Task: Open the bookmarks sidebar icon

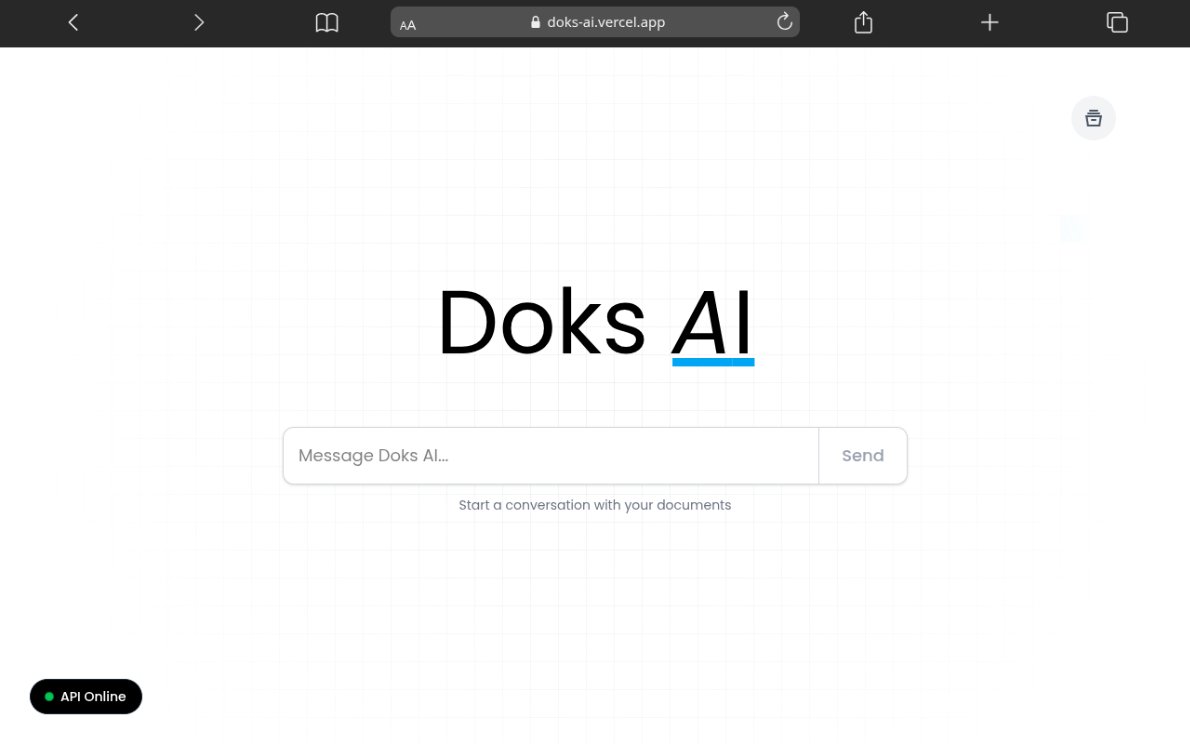Action: [327, 22]
